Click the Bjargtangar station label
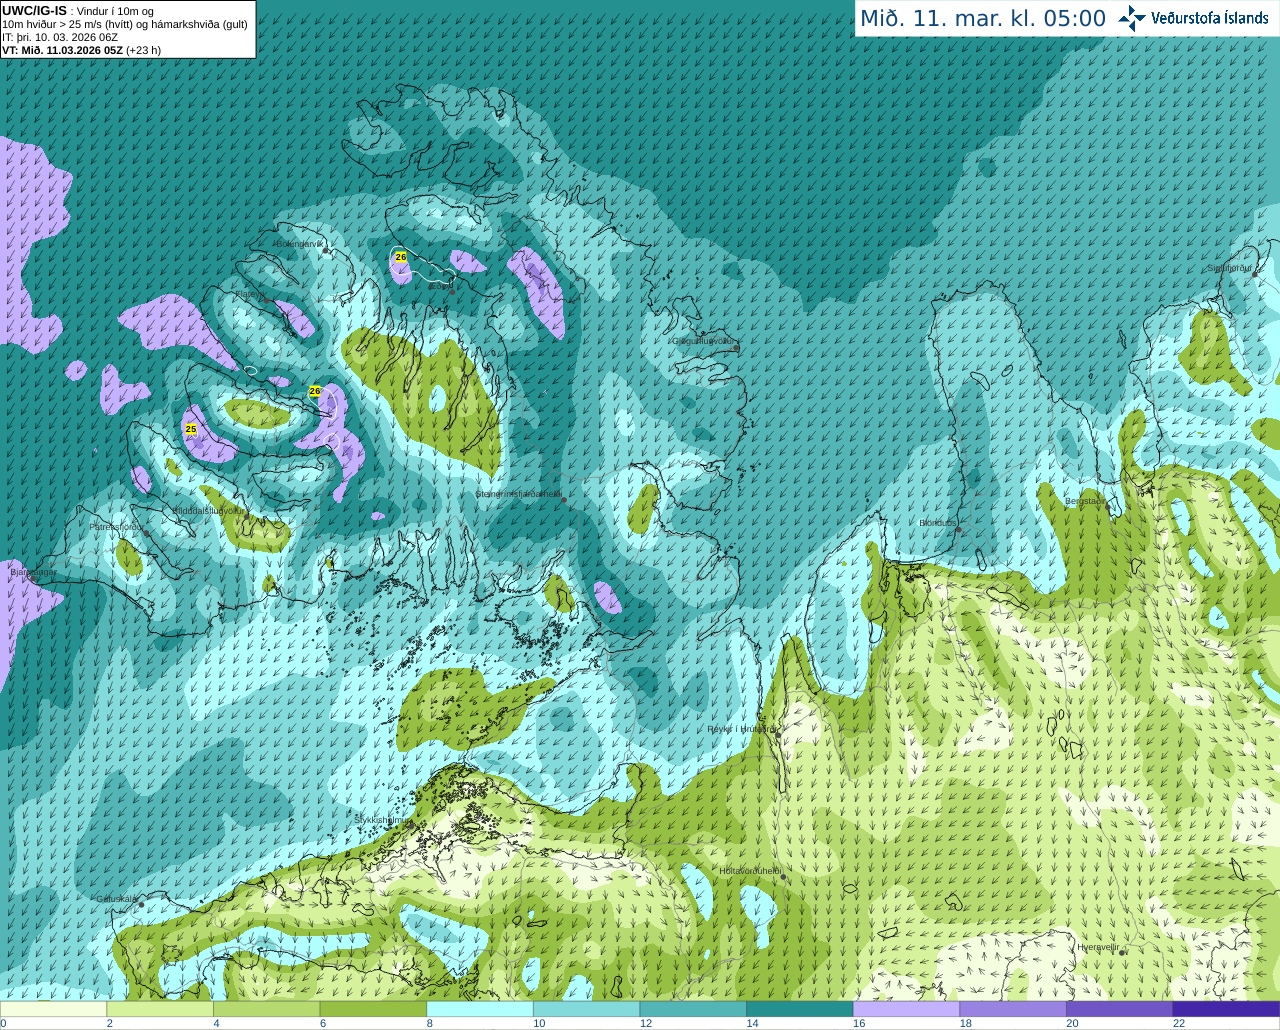The image size is (1280, 1030). point(33,573)
